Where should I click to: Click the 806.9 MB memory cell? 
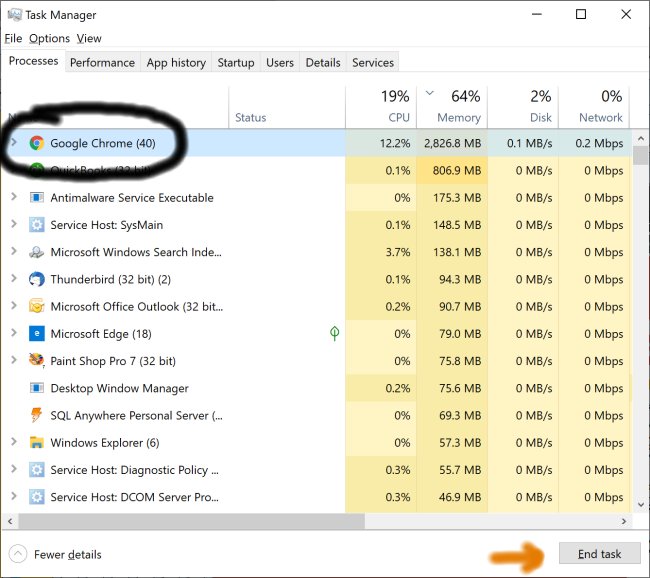(x=452, y=170)
